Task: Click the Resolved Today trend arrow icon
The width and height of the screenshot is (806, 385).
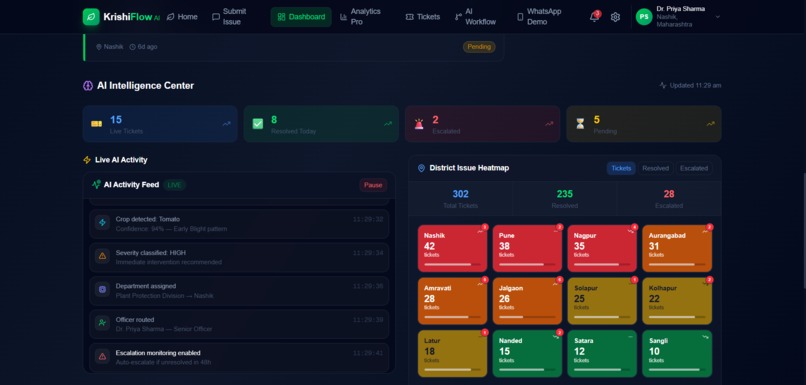Action: tap(388, 124)
